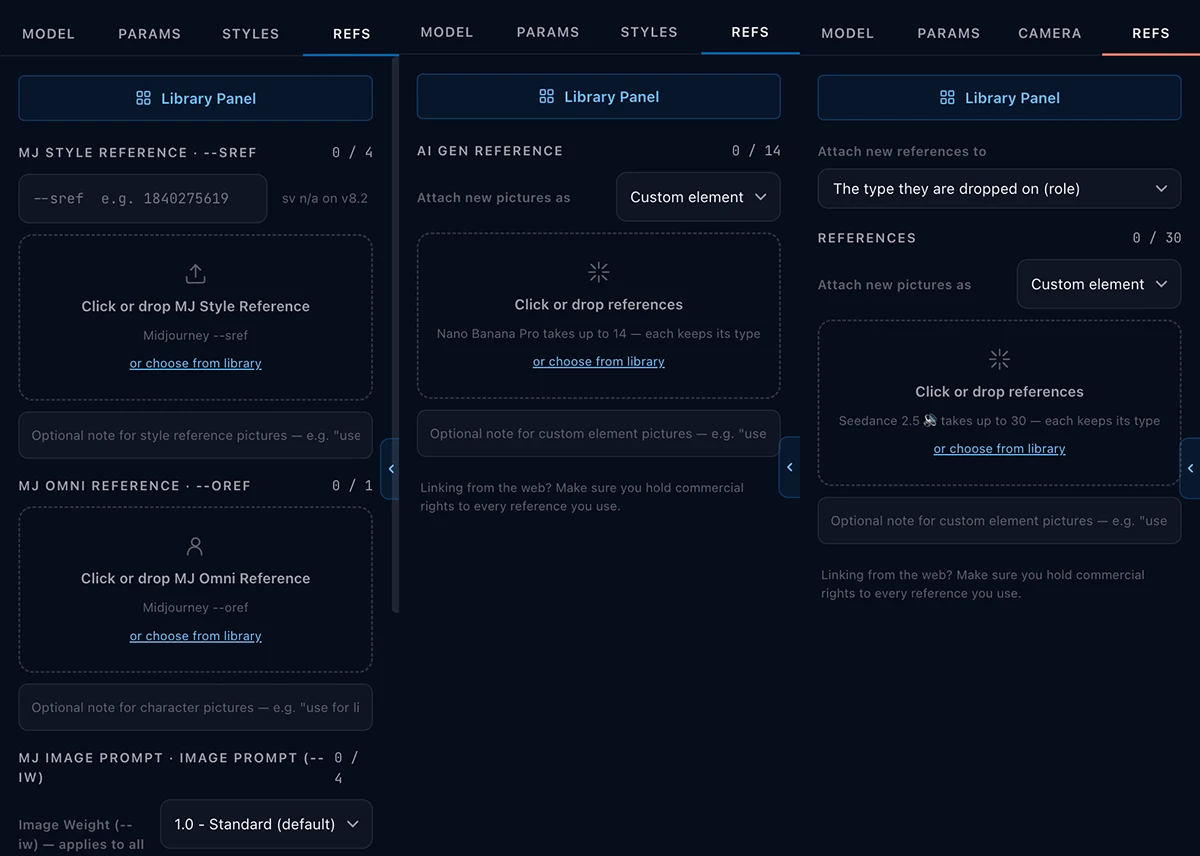Switch to PARAMS tab in the right panel
The image size is (1200, 856).
[948, 33]
